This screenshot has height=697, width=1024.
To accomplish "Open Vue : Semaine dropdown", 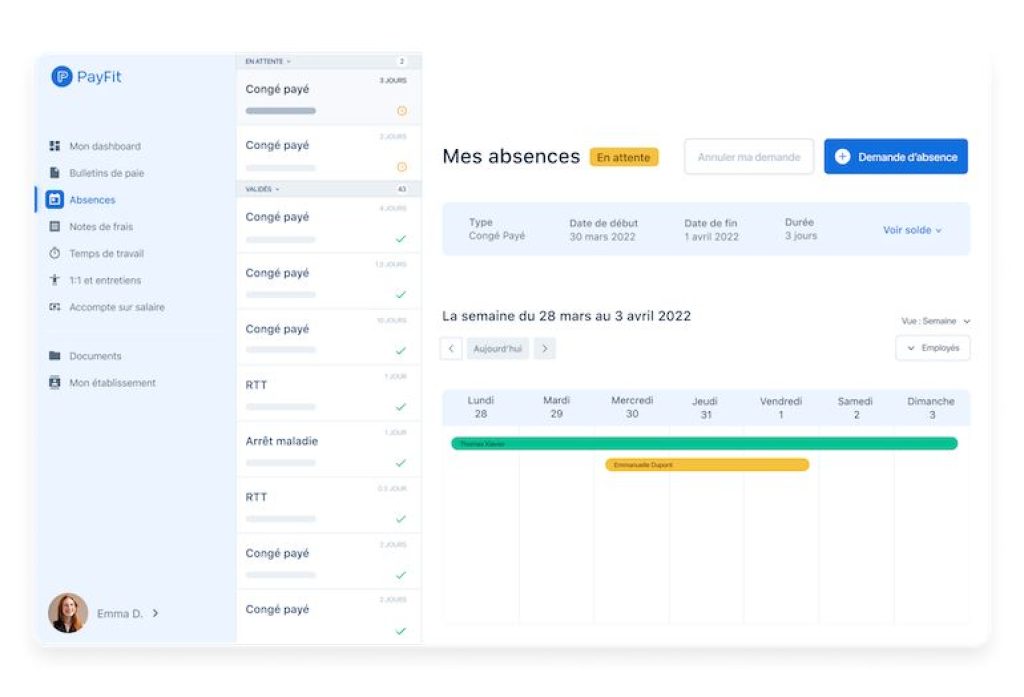I will pos(936,321).
